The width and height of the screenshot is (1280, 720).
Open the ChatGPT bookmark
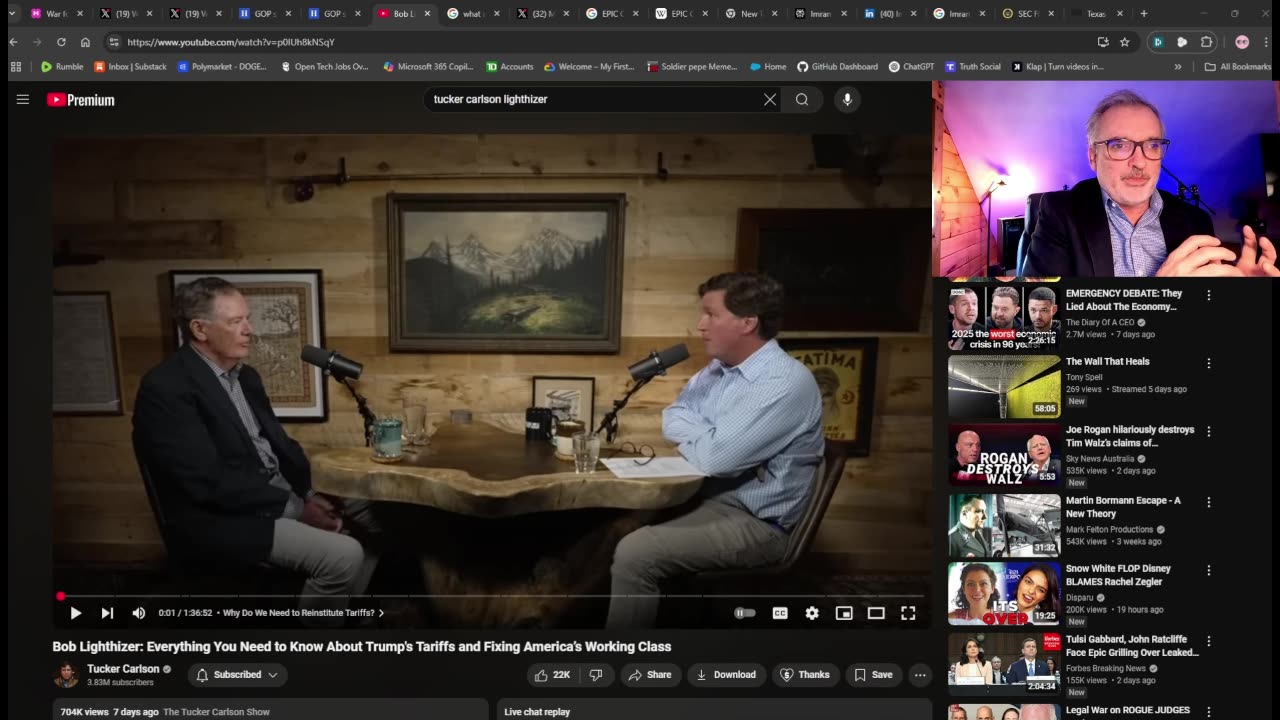(912, 67)
